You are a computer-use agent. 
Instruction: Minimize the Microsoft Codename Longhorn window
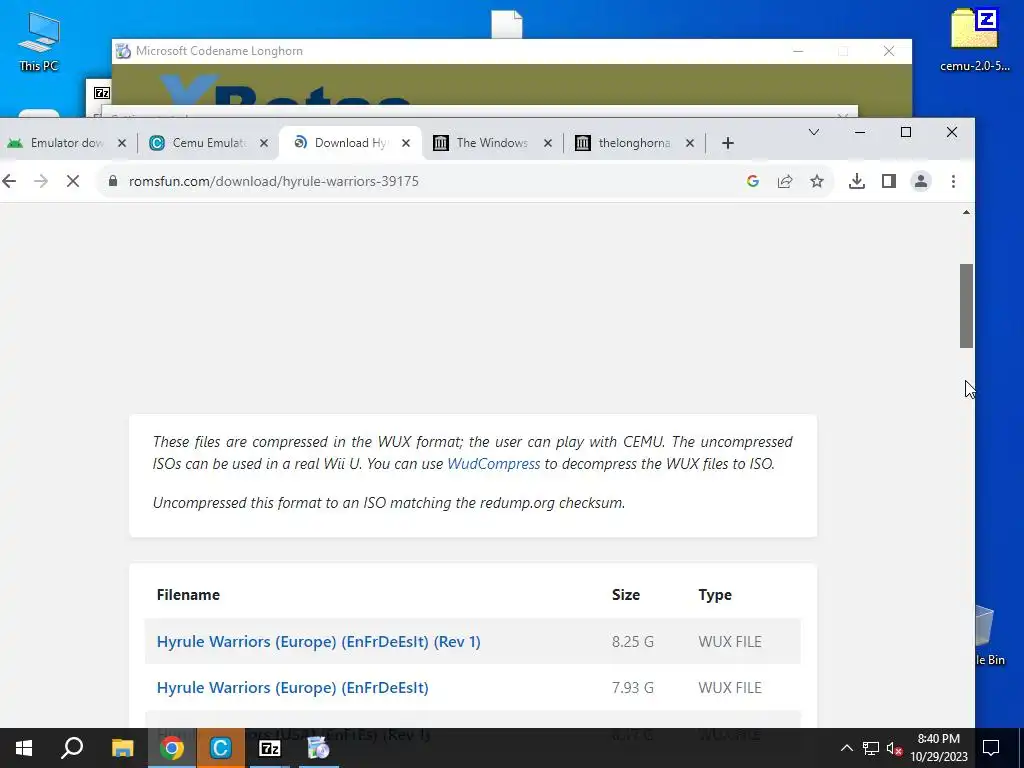[x=798, y=51]
